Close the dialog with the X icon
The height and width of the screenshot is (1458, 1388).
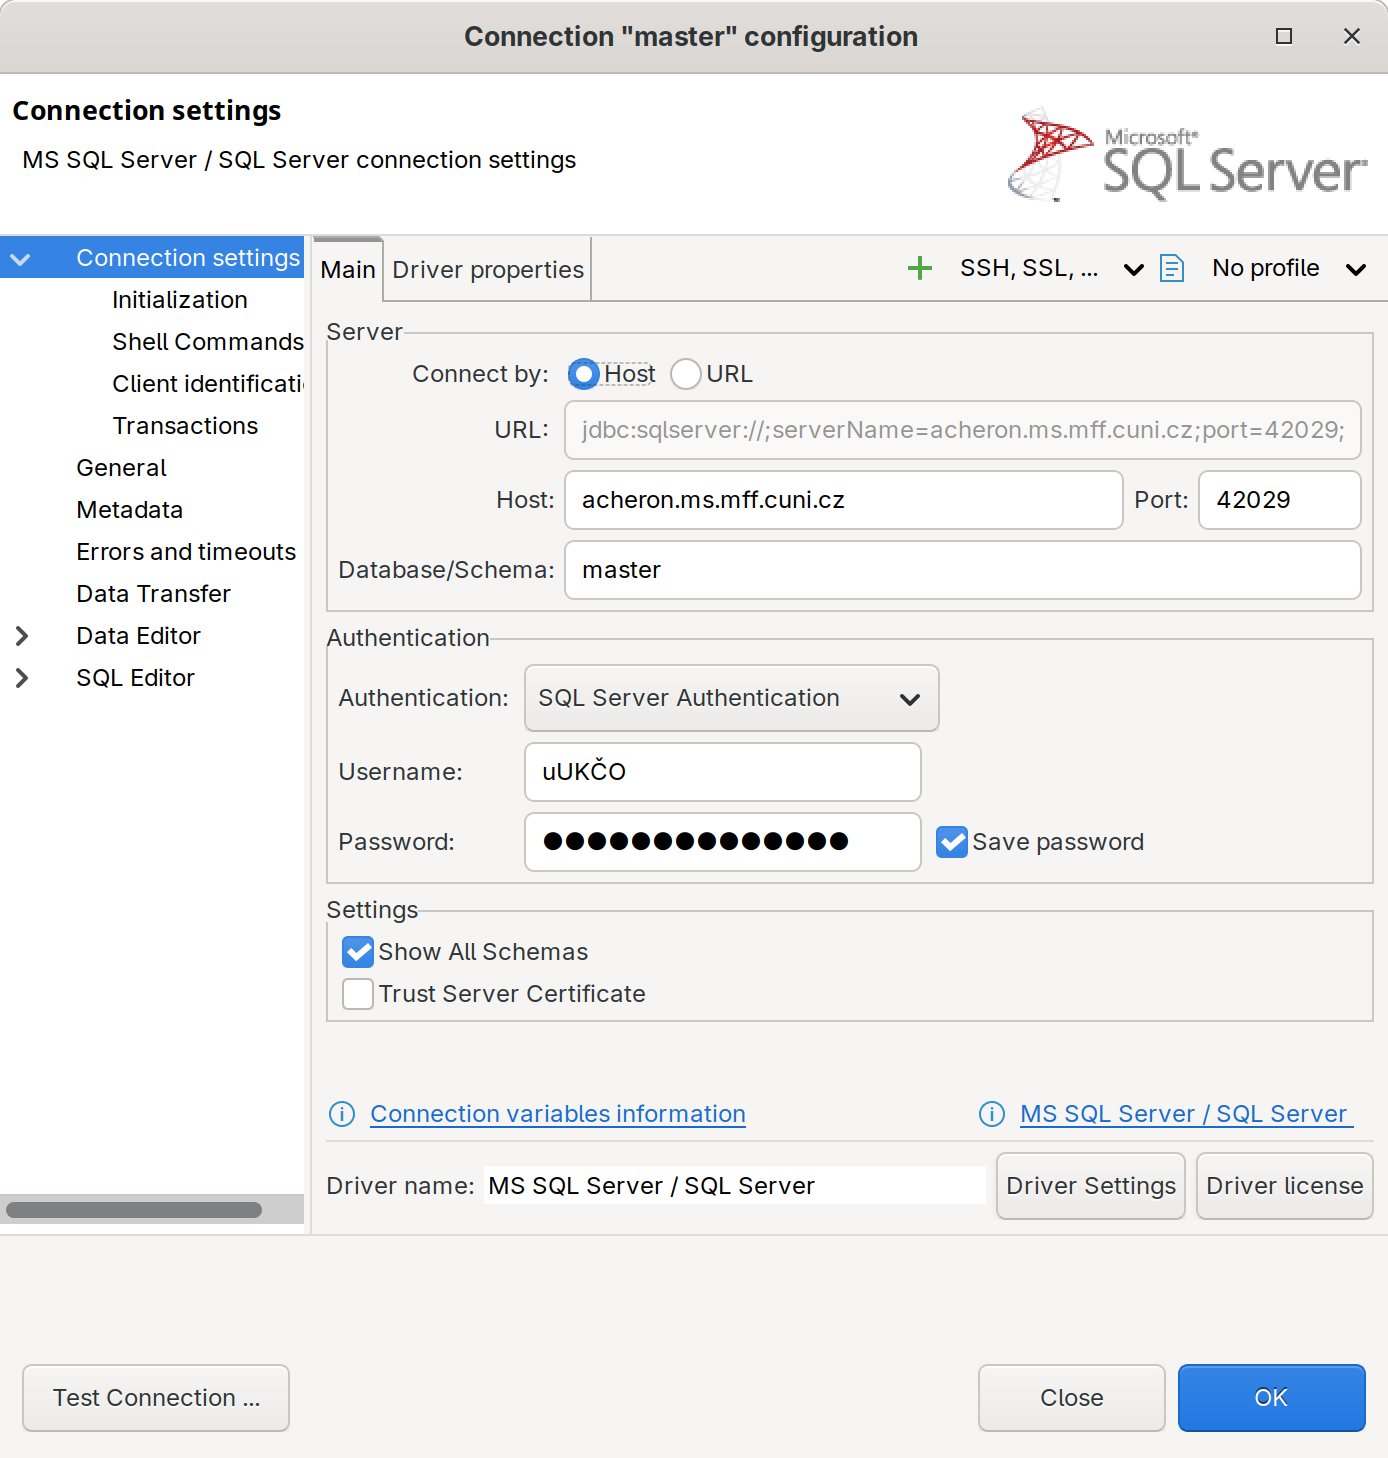coord(1351,36)
